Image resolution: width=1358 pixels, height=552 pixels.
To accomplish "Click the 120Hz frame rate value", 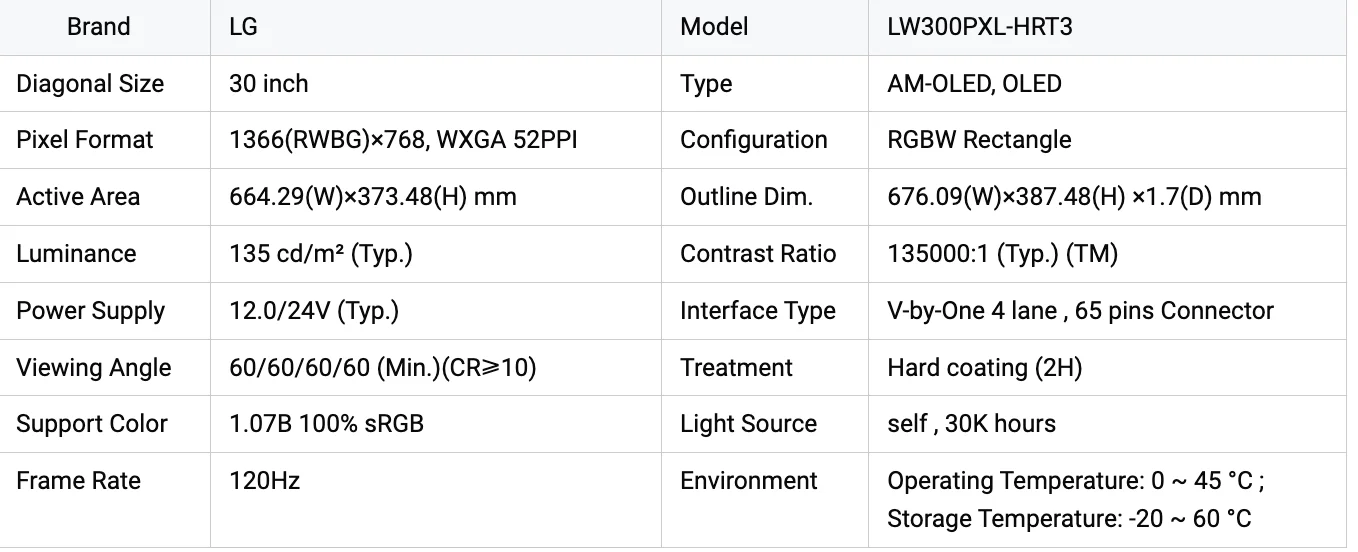I will 264,481.
